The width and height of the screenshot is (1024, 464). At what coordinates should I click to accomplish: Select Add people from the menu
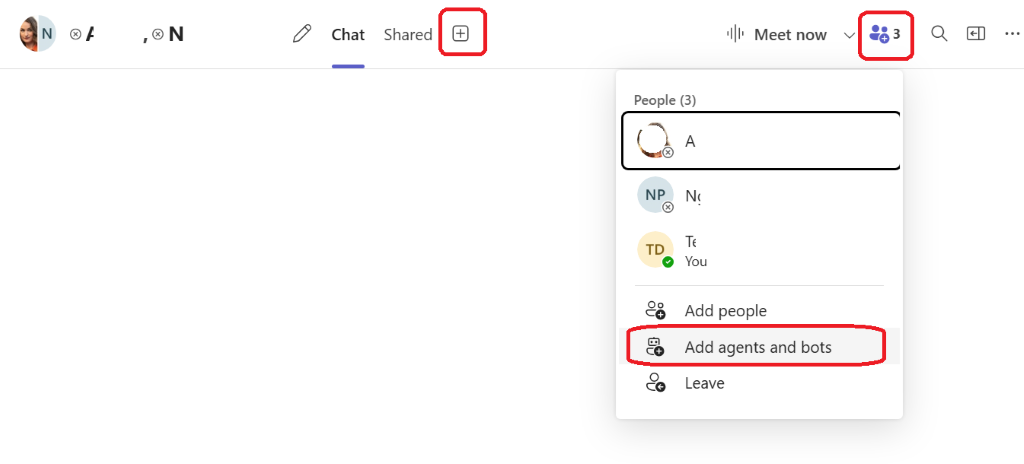coord(726,311)
